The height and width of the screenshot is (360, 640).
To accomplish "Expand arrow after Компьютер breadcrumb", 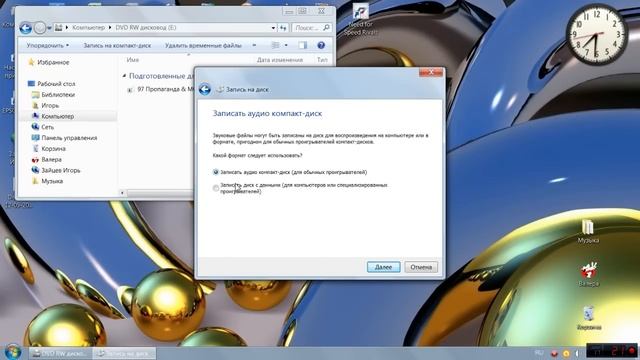I will point(110,28).
